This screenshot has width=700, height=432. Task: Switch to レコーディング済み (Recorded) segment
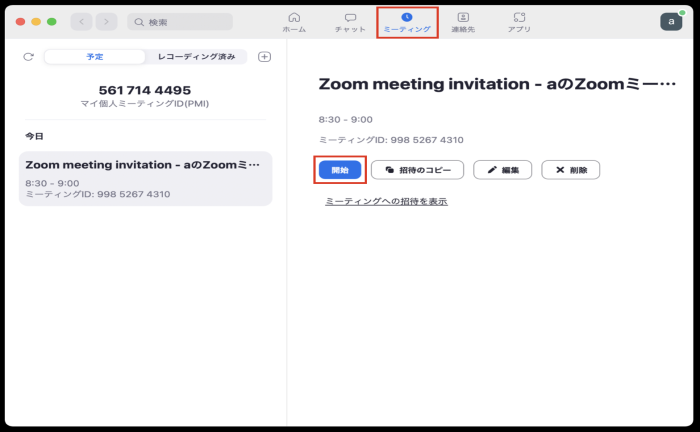point(196,57)
